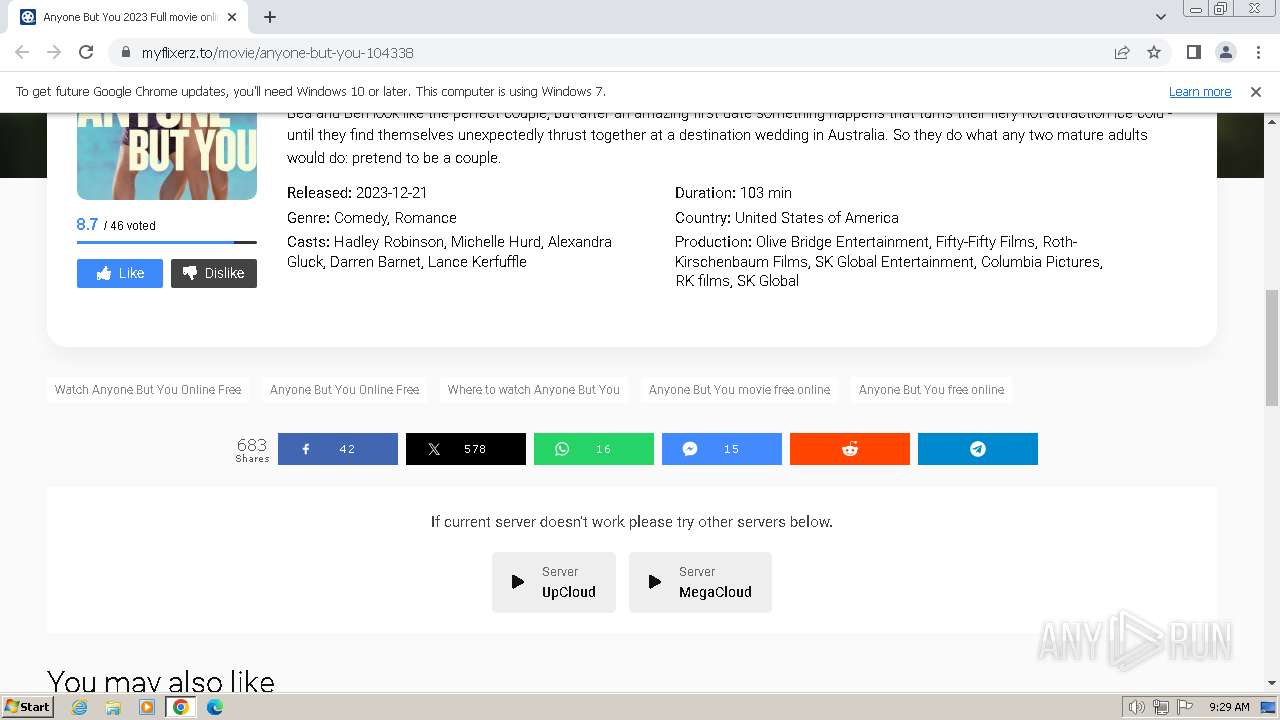Open the Comedy genre link
Viewport: 1280px width, 720px height.
coord(360,218)
